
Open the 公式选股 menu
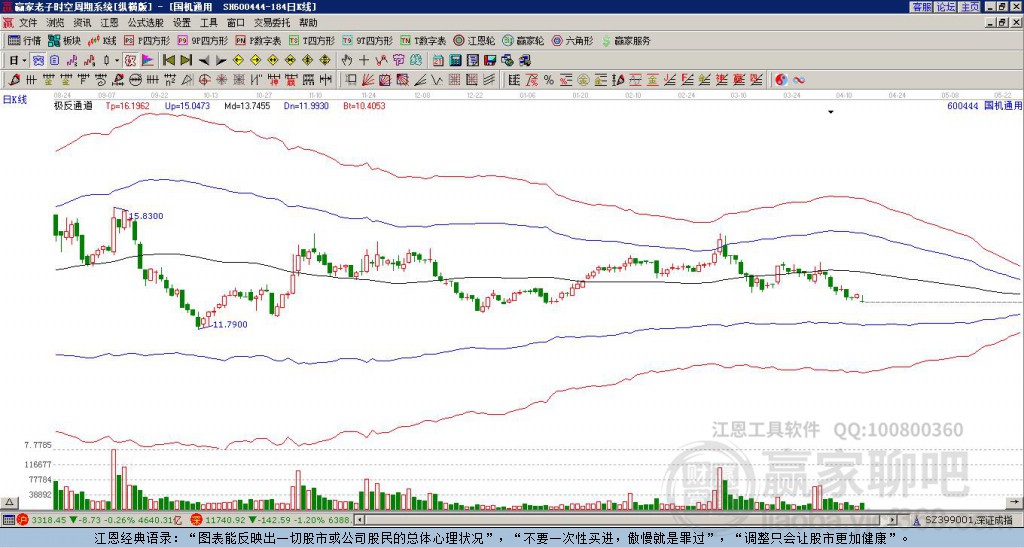[x=146, y=23]
